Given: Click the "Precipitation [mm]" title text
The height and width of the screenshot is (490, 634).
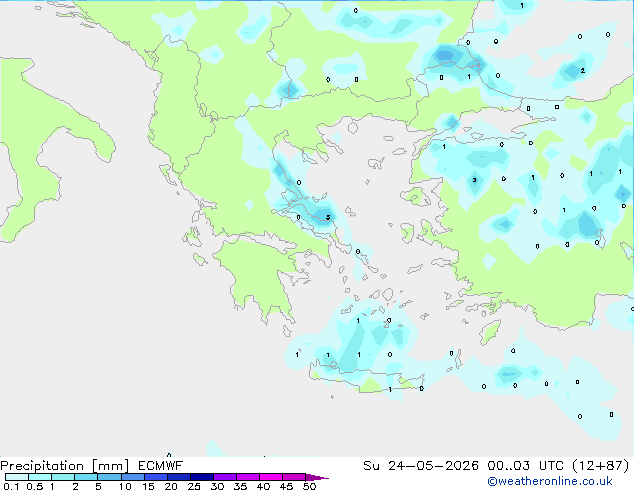Looking at the screenshot, I should (x=65, y=466).
